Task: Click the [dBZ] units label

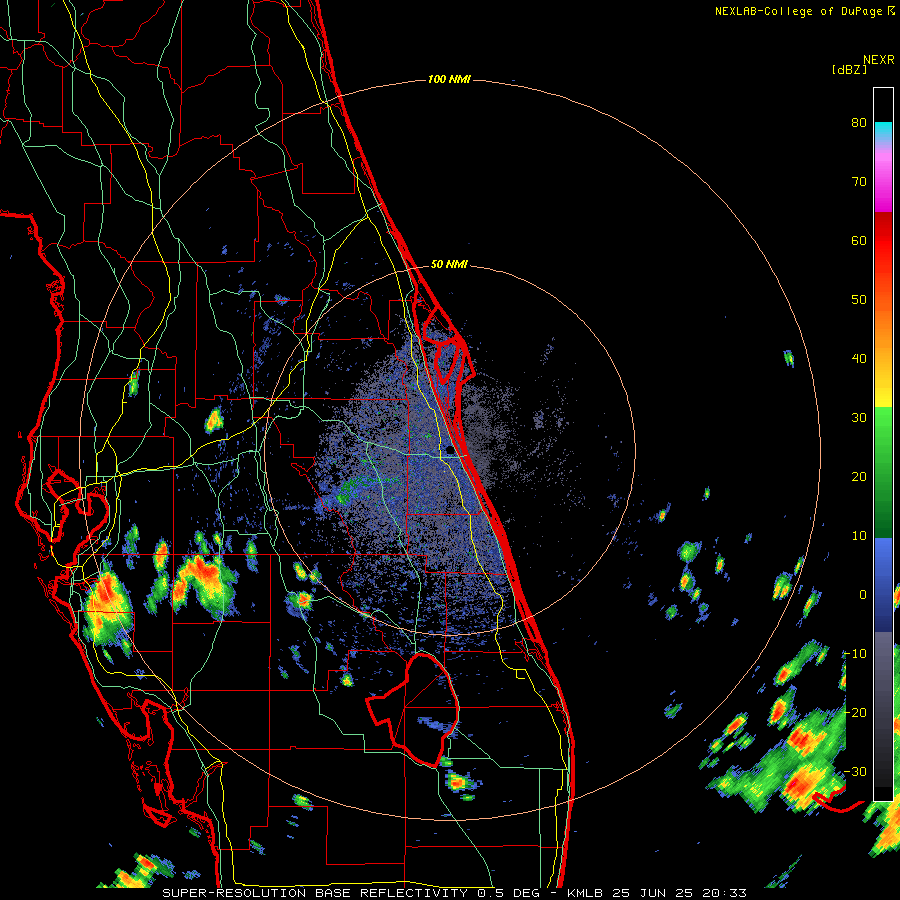Action: 849,69
